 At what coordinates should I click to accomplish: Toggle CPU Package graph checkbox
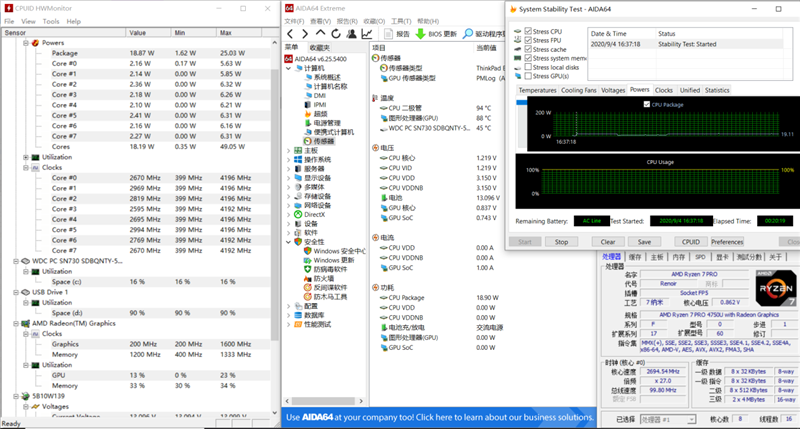tap(646, 104)
